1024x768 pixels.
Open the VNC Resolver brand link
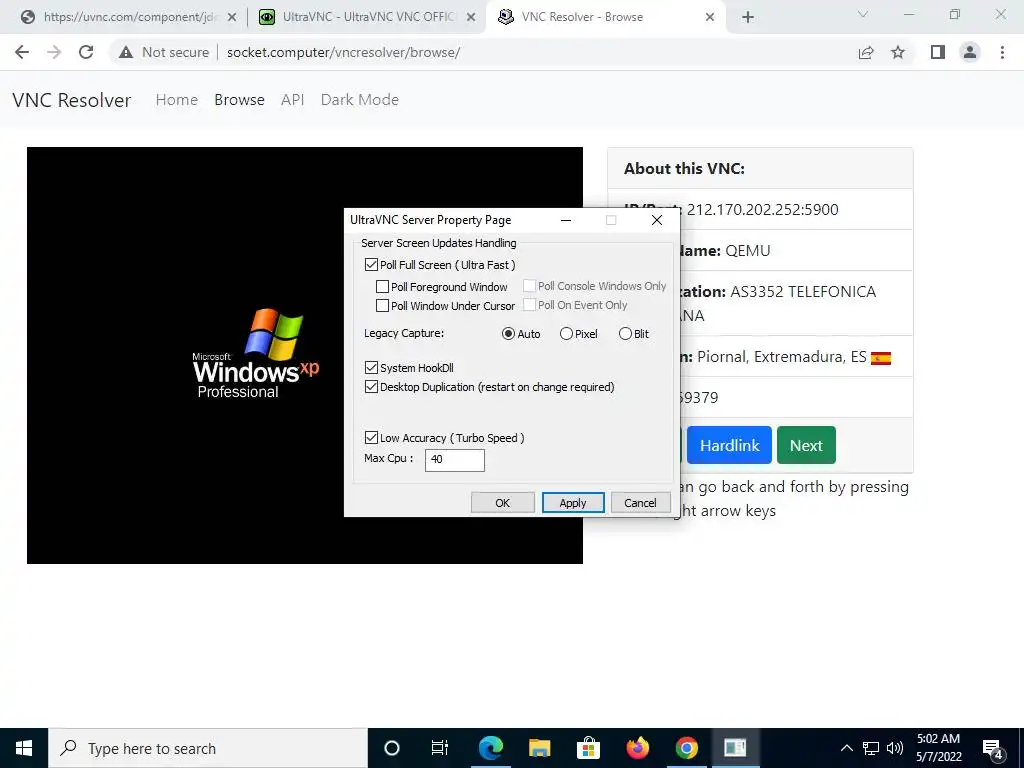coord(72,100)
